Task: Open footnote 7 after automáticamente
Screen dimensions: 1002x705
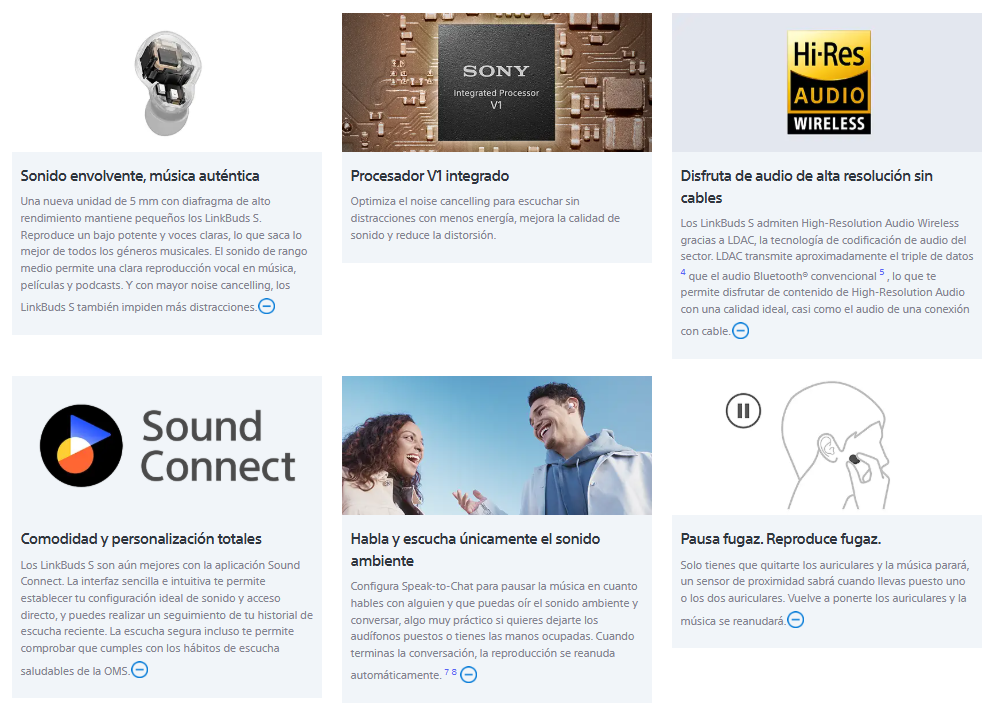Action: pyautogui.click(x=447, y=672)
